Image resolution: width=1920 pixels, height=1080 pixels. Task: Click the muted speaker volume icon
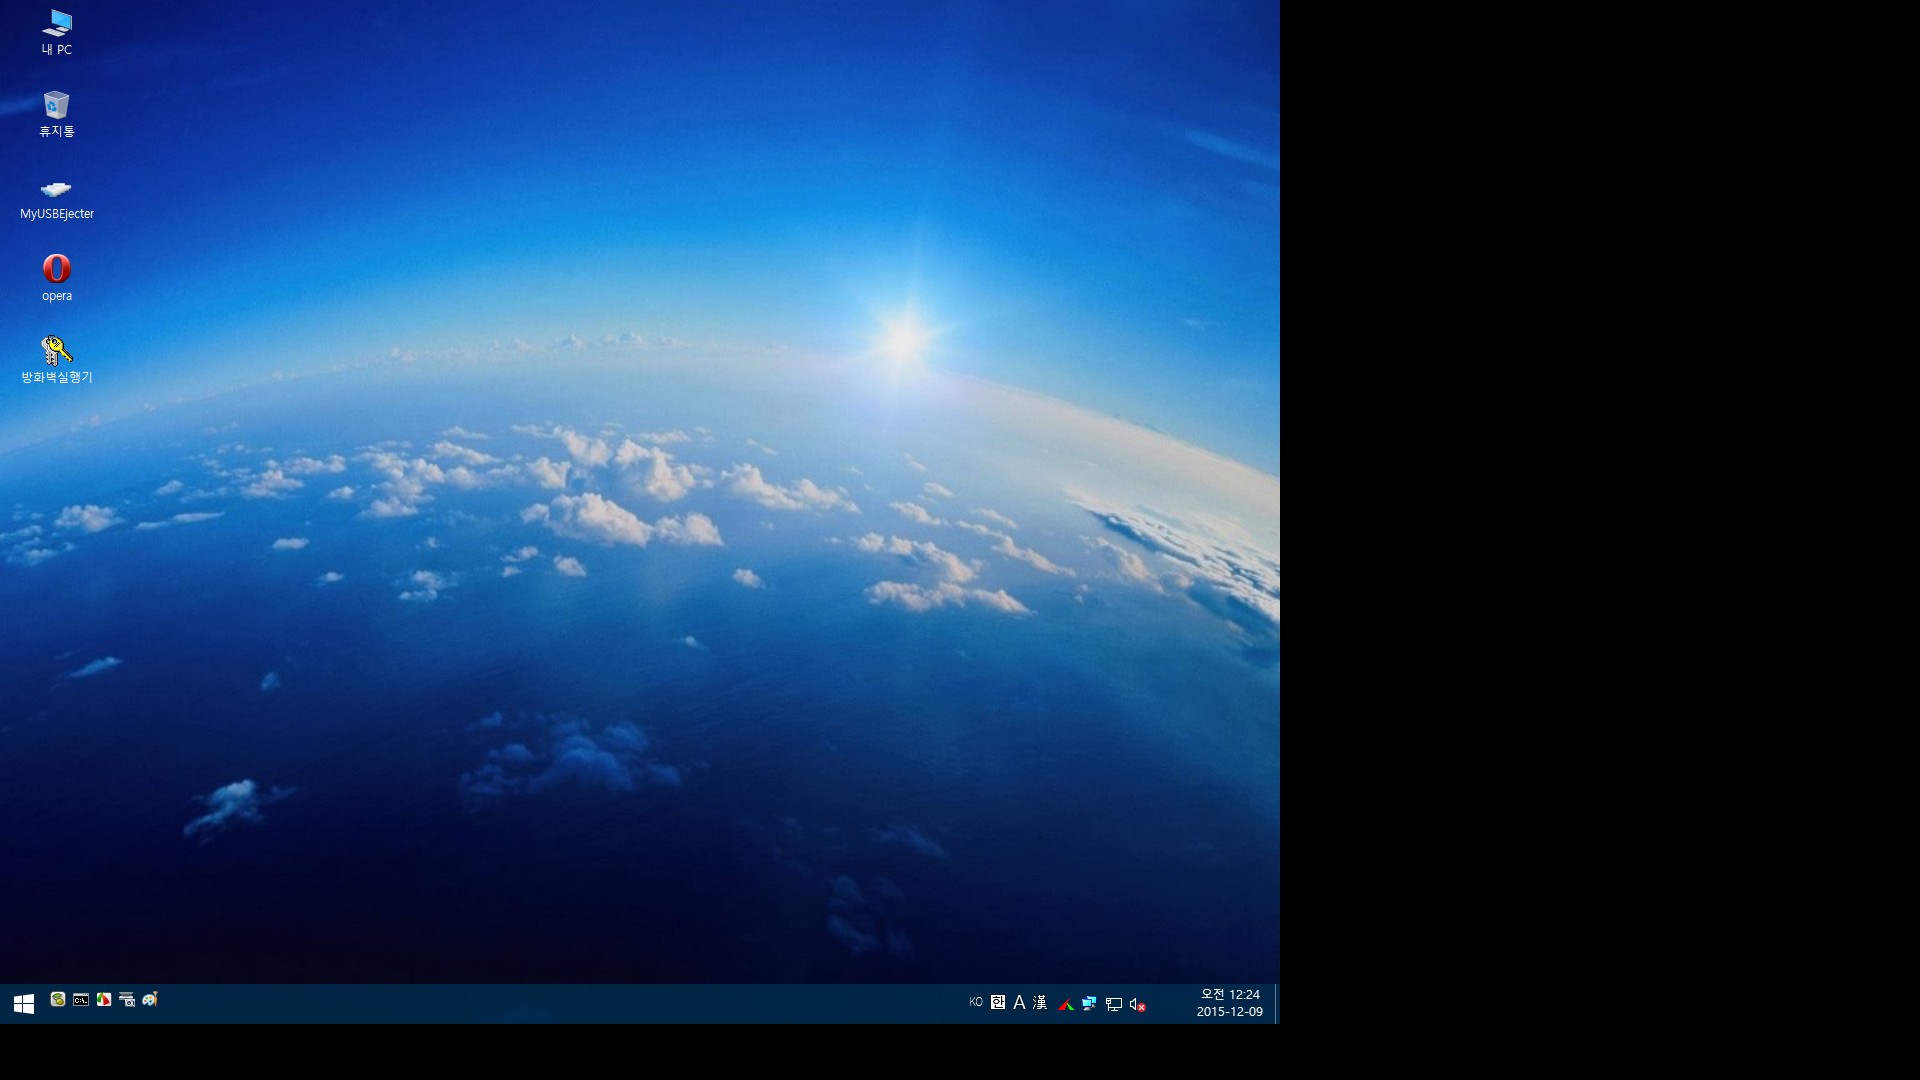tap(1137, 1004)
